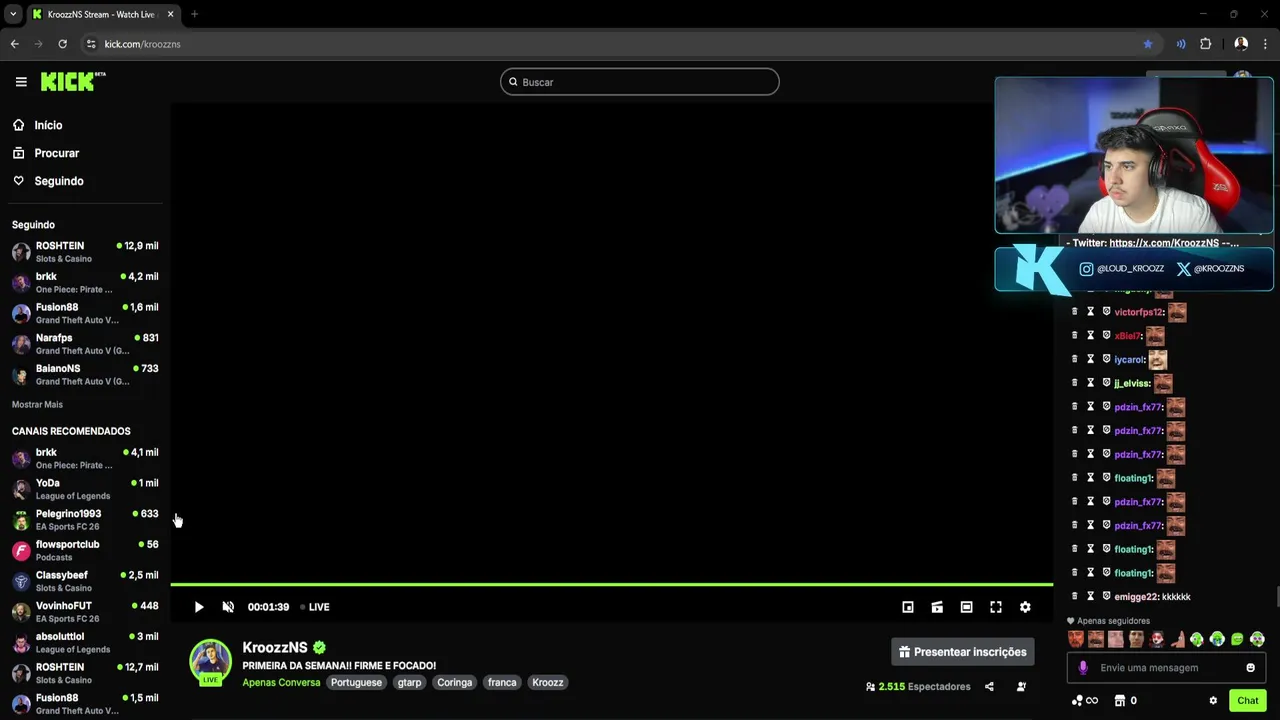This screenshot has height=720, width=1280.
Task: Click the follow user icon beside share
Action: (x=1021, y=687)
